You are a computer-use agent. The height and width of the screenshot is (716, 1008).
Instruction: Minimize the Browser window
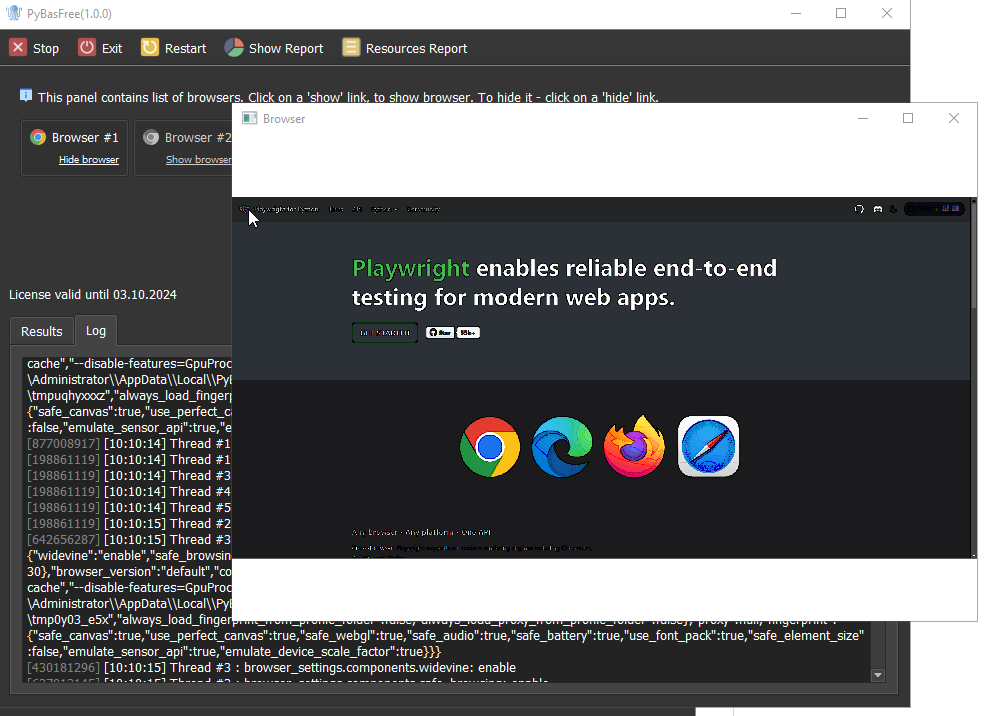(863, 118)
